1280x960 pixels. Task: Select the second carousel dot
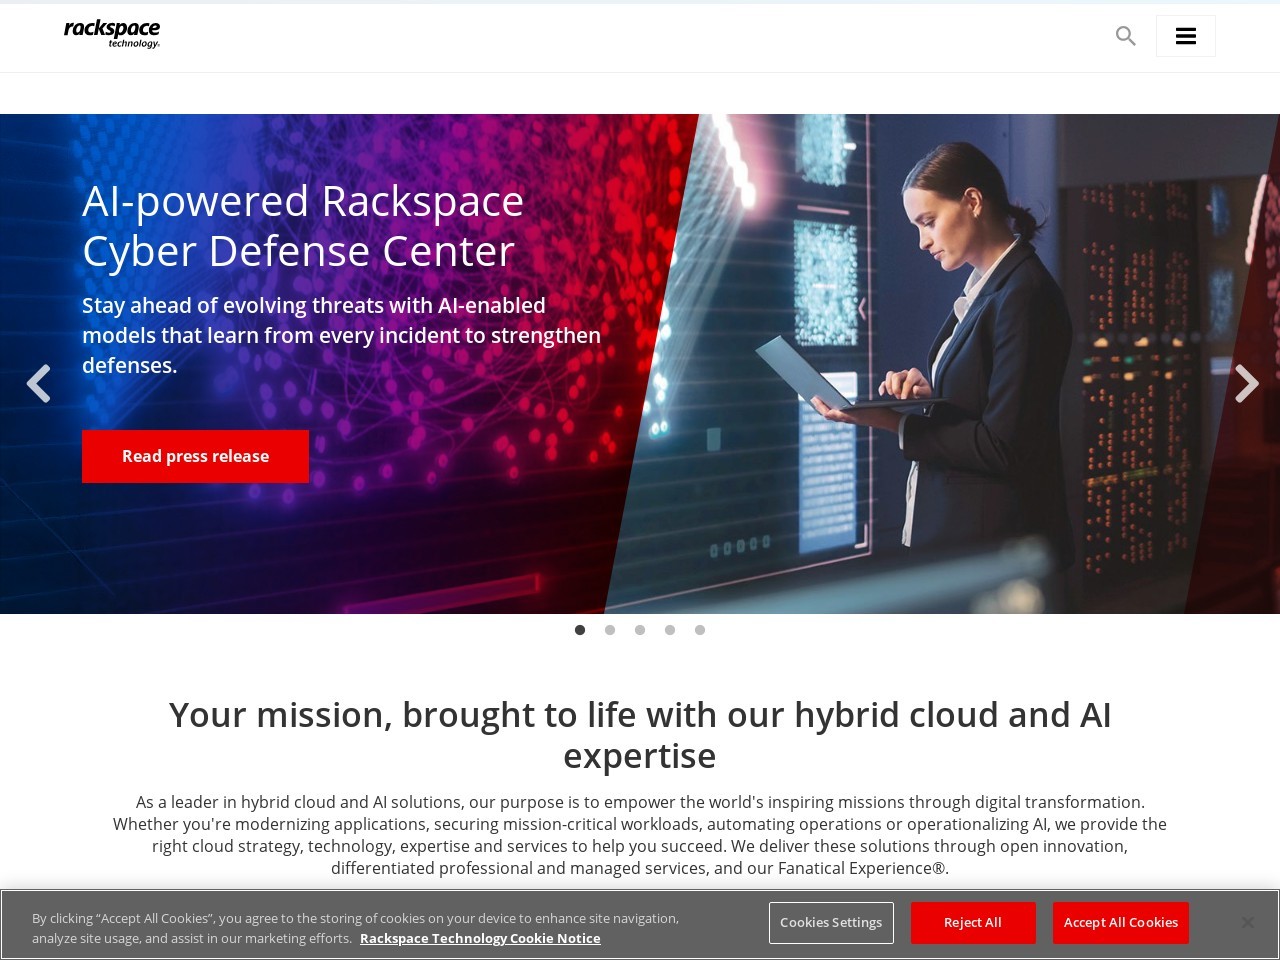[610, 630]
